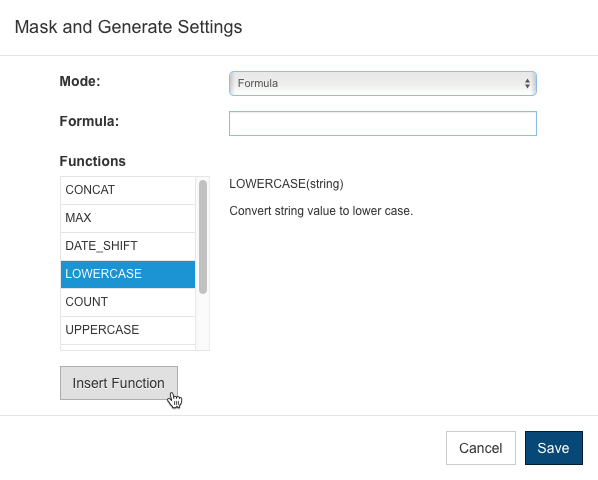
Task: Click the scrollbar track below the thumb
Action: point(203,322)
